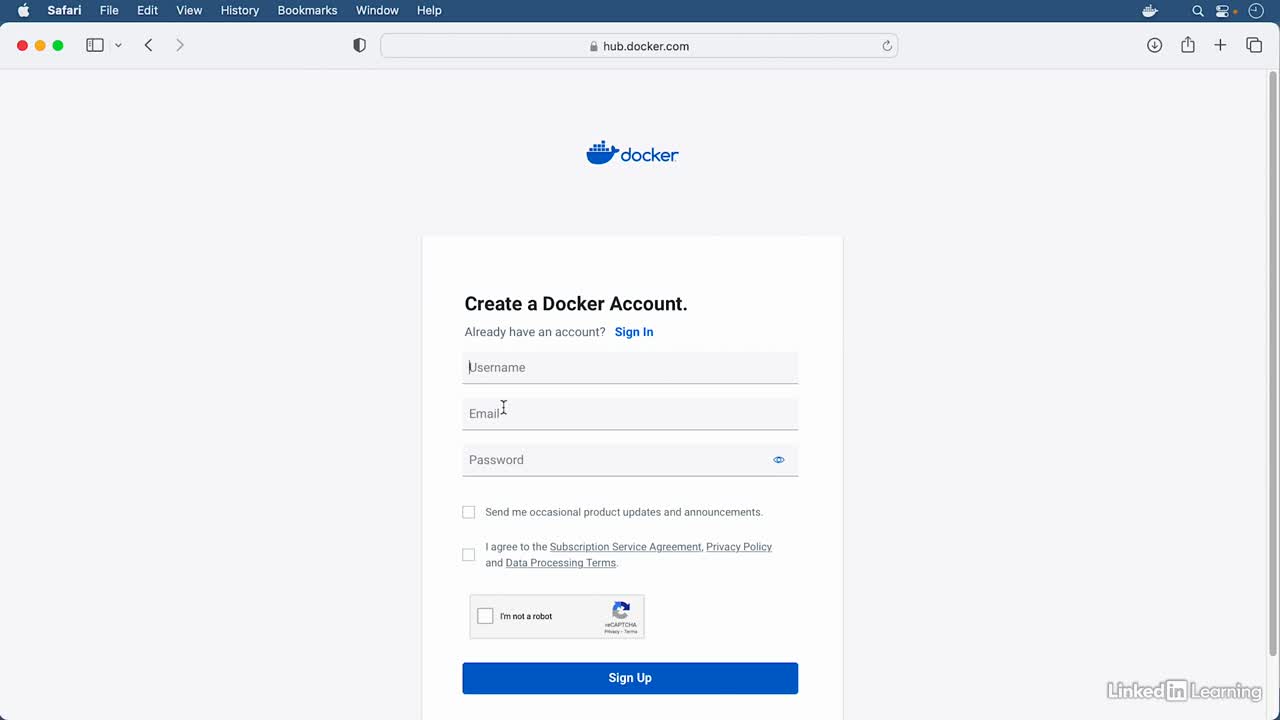Click the Docker whale menu bar icon
Image resolution: width=1280 pixels, height=720 pixels.
(1150, 10)
